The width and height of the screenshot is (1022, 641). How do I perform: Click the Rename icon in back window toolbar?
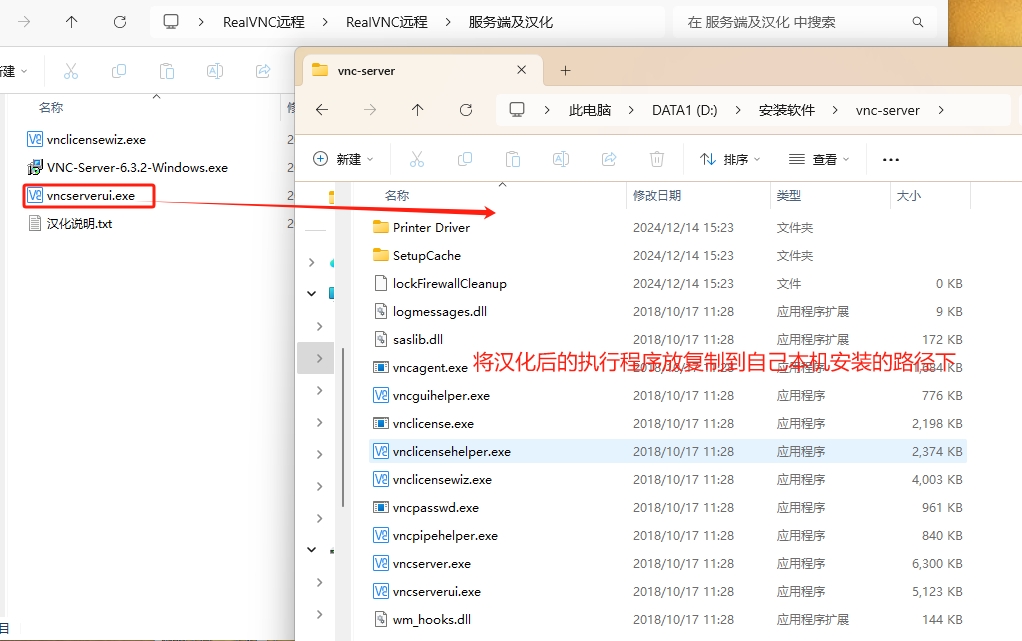[215, 71]
